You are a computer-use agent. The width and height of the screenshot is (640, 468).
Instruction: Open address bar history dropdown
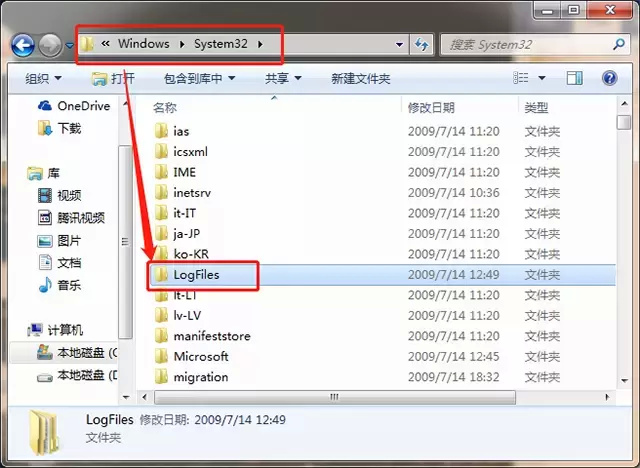[x=399, y=44]
